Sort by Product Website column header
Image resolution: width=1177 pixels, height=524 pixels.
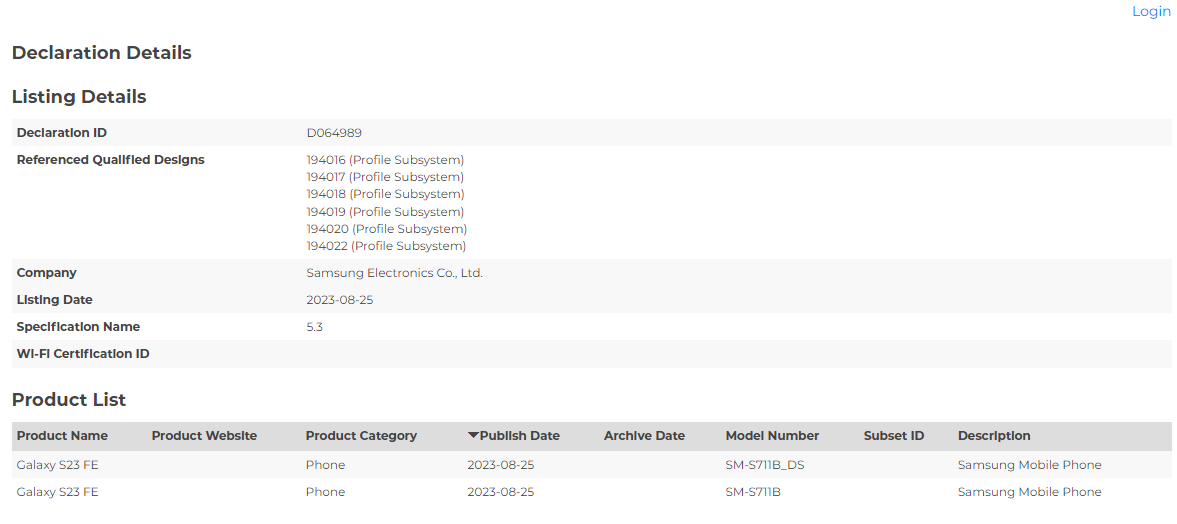click(204, 436)
